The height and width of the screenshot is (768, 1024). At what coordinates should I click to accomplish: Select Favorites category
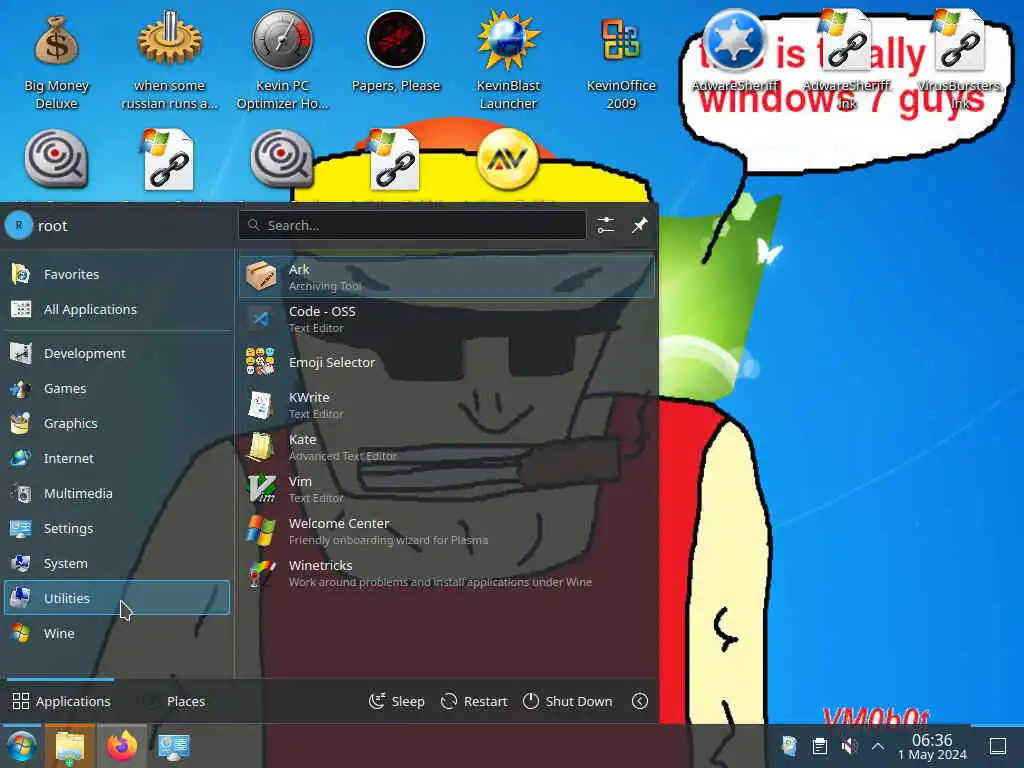click(x=118, y=274)
